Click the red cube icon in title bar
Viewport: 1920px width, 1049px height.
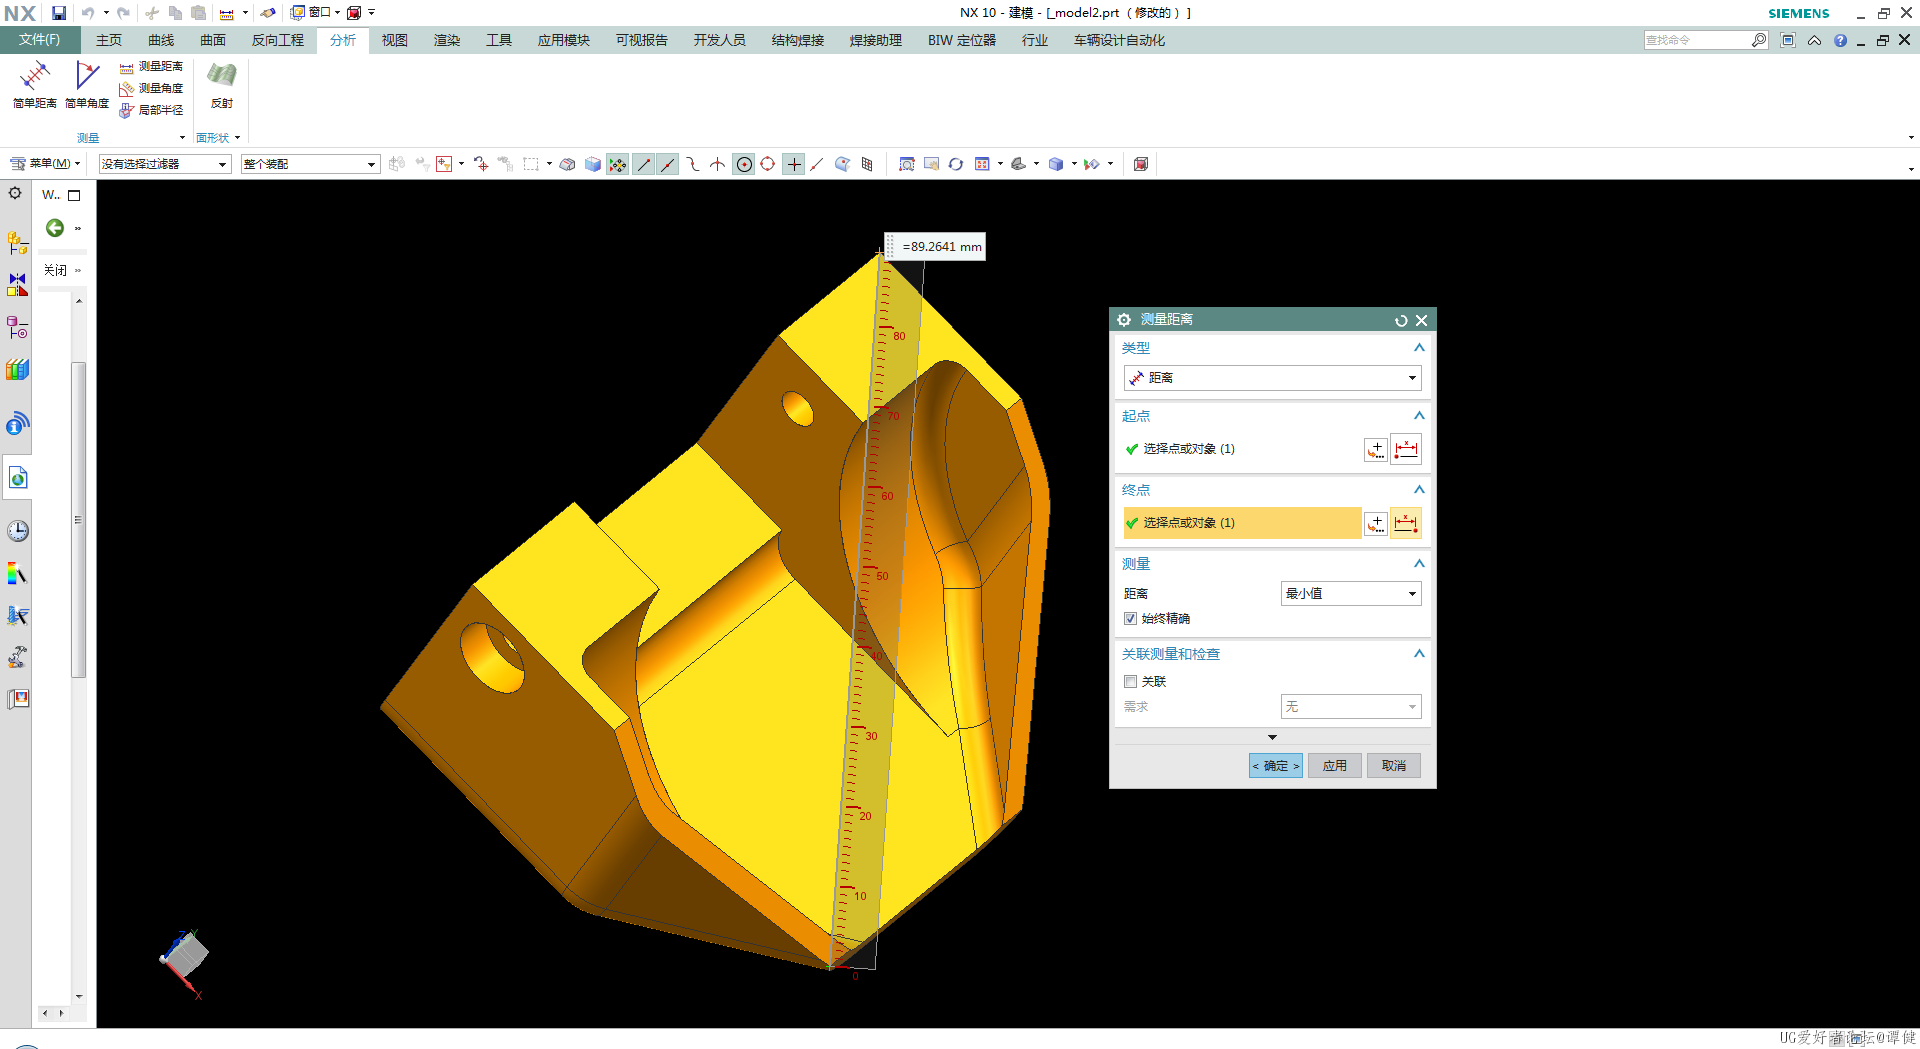click(x=353, y=13)
